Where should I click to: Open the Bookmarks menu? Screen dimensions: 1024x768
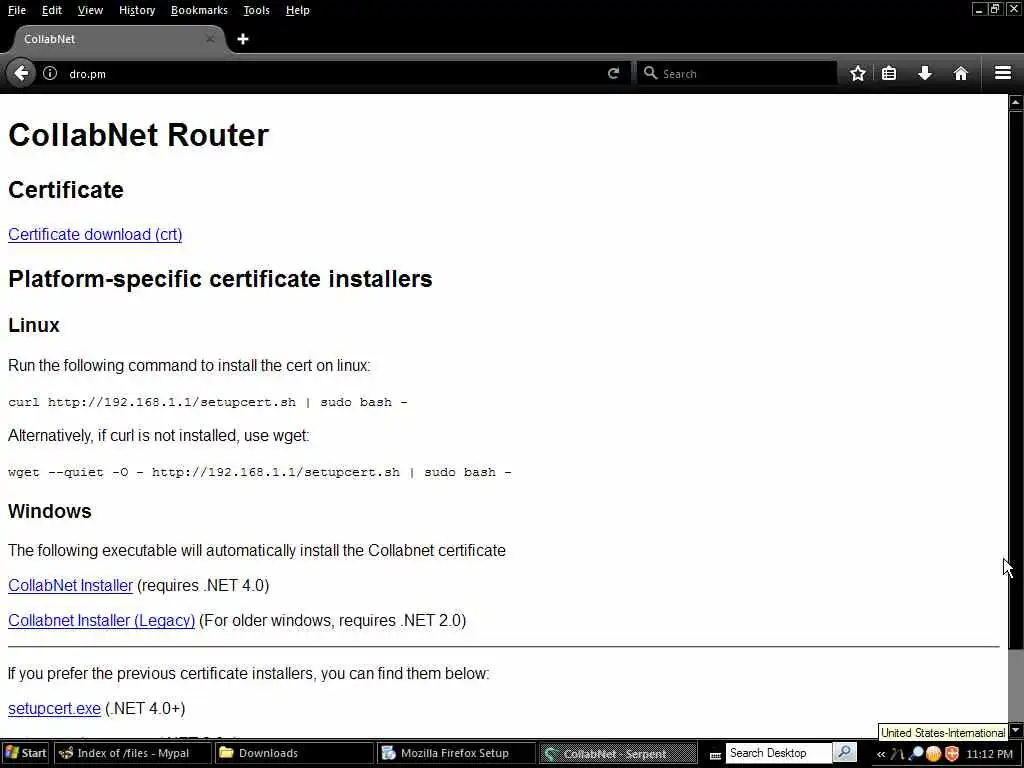coord(199,10)
